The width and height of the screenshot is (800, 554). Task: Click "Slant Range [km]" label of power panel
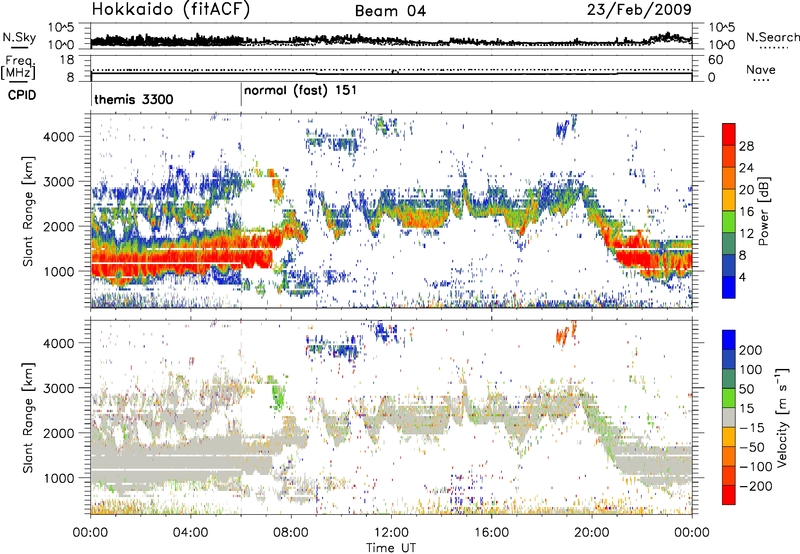pyautogui.click(x=28, y=211)
